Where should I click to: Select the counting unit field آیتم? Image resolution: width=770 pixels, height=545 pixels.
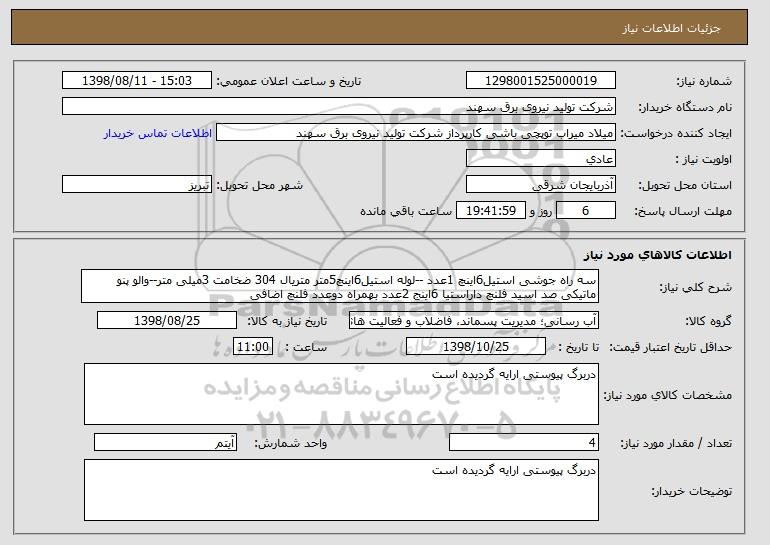tap(165, 442)
